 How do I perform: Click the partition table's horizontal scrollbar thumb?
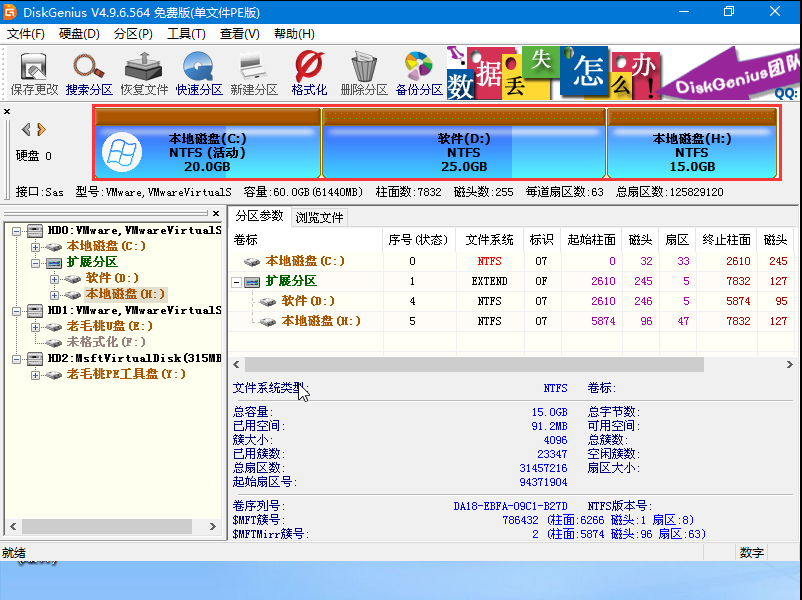click(x=474, y=365)
